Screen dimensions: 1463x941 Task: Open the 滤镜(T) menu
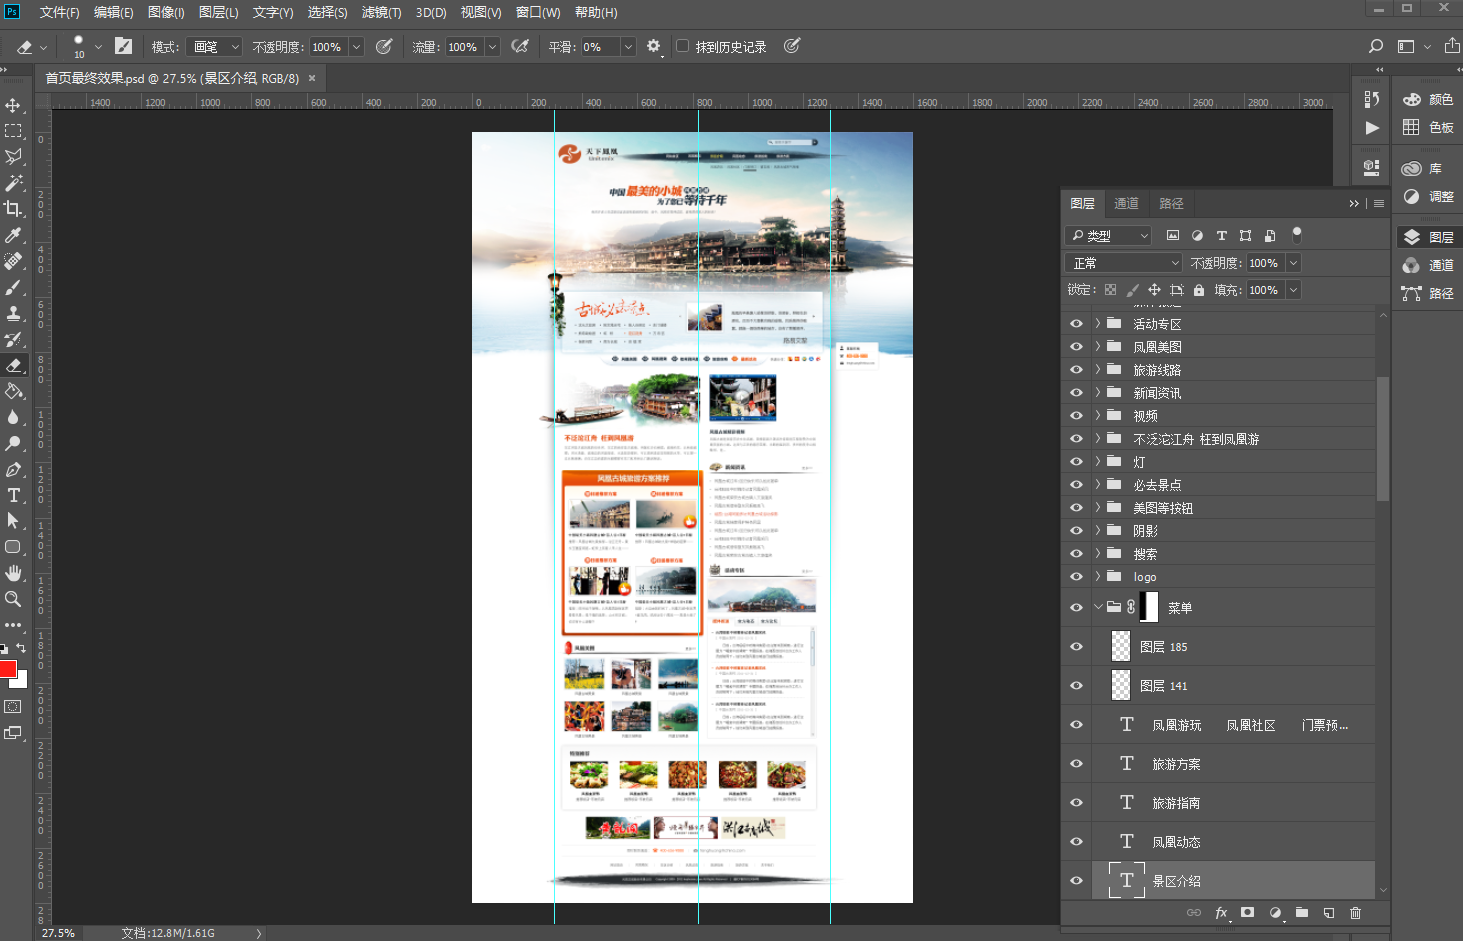(x=381, y=12)
